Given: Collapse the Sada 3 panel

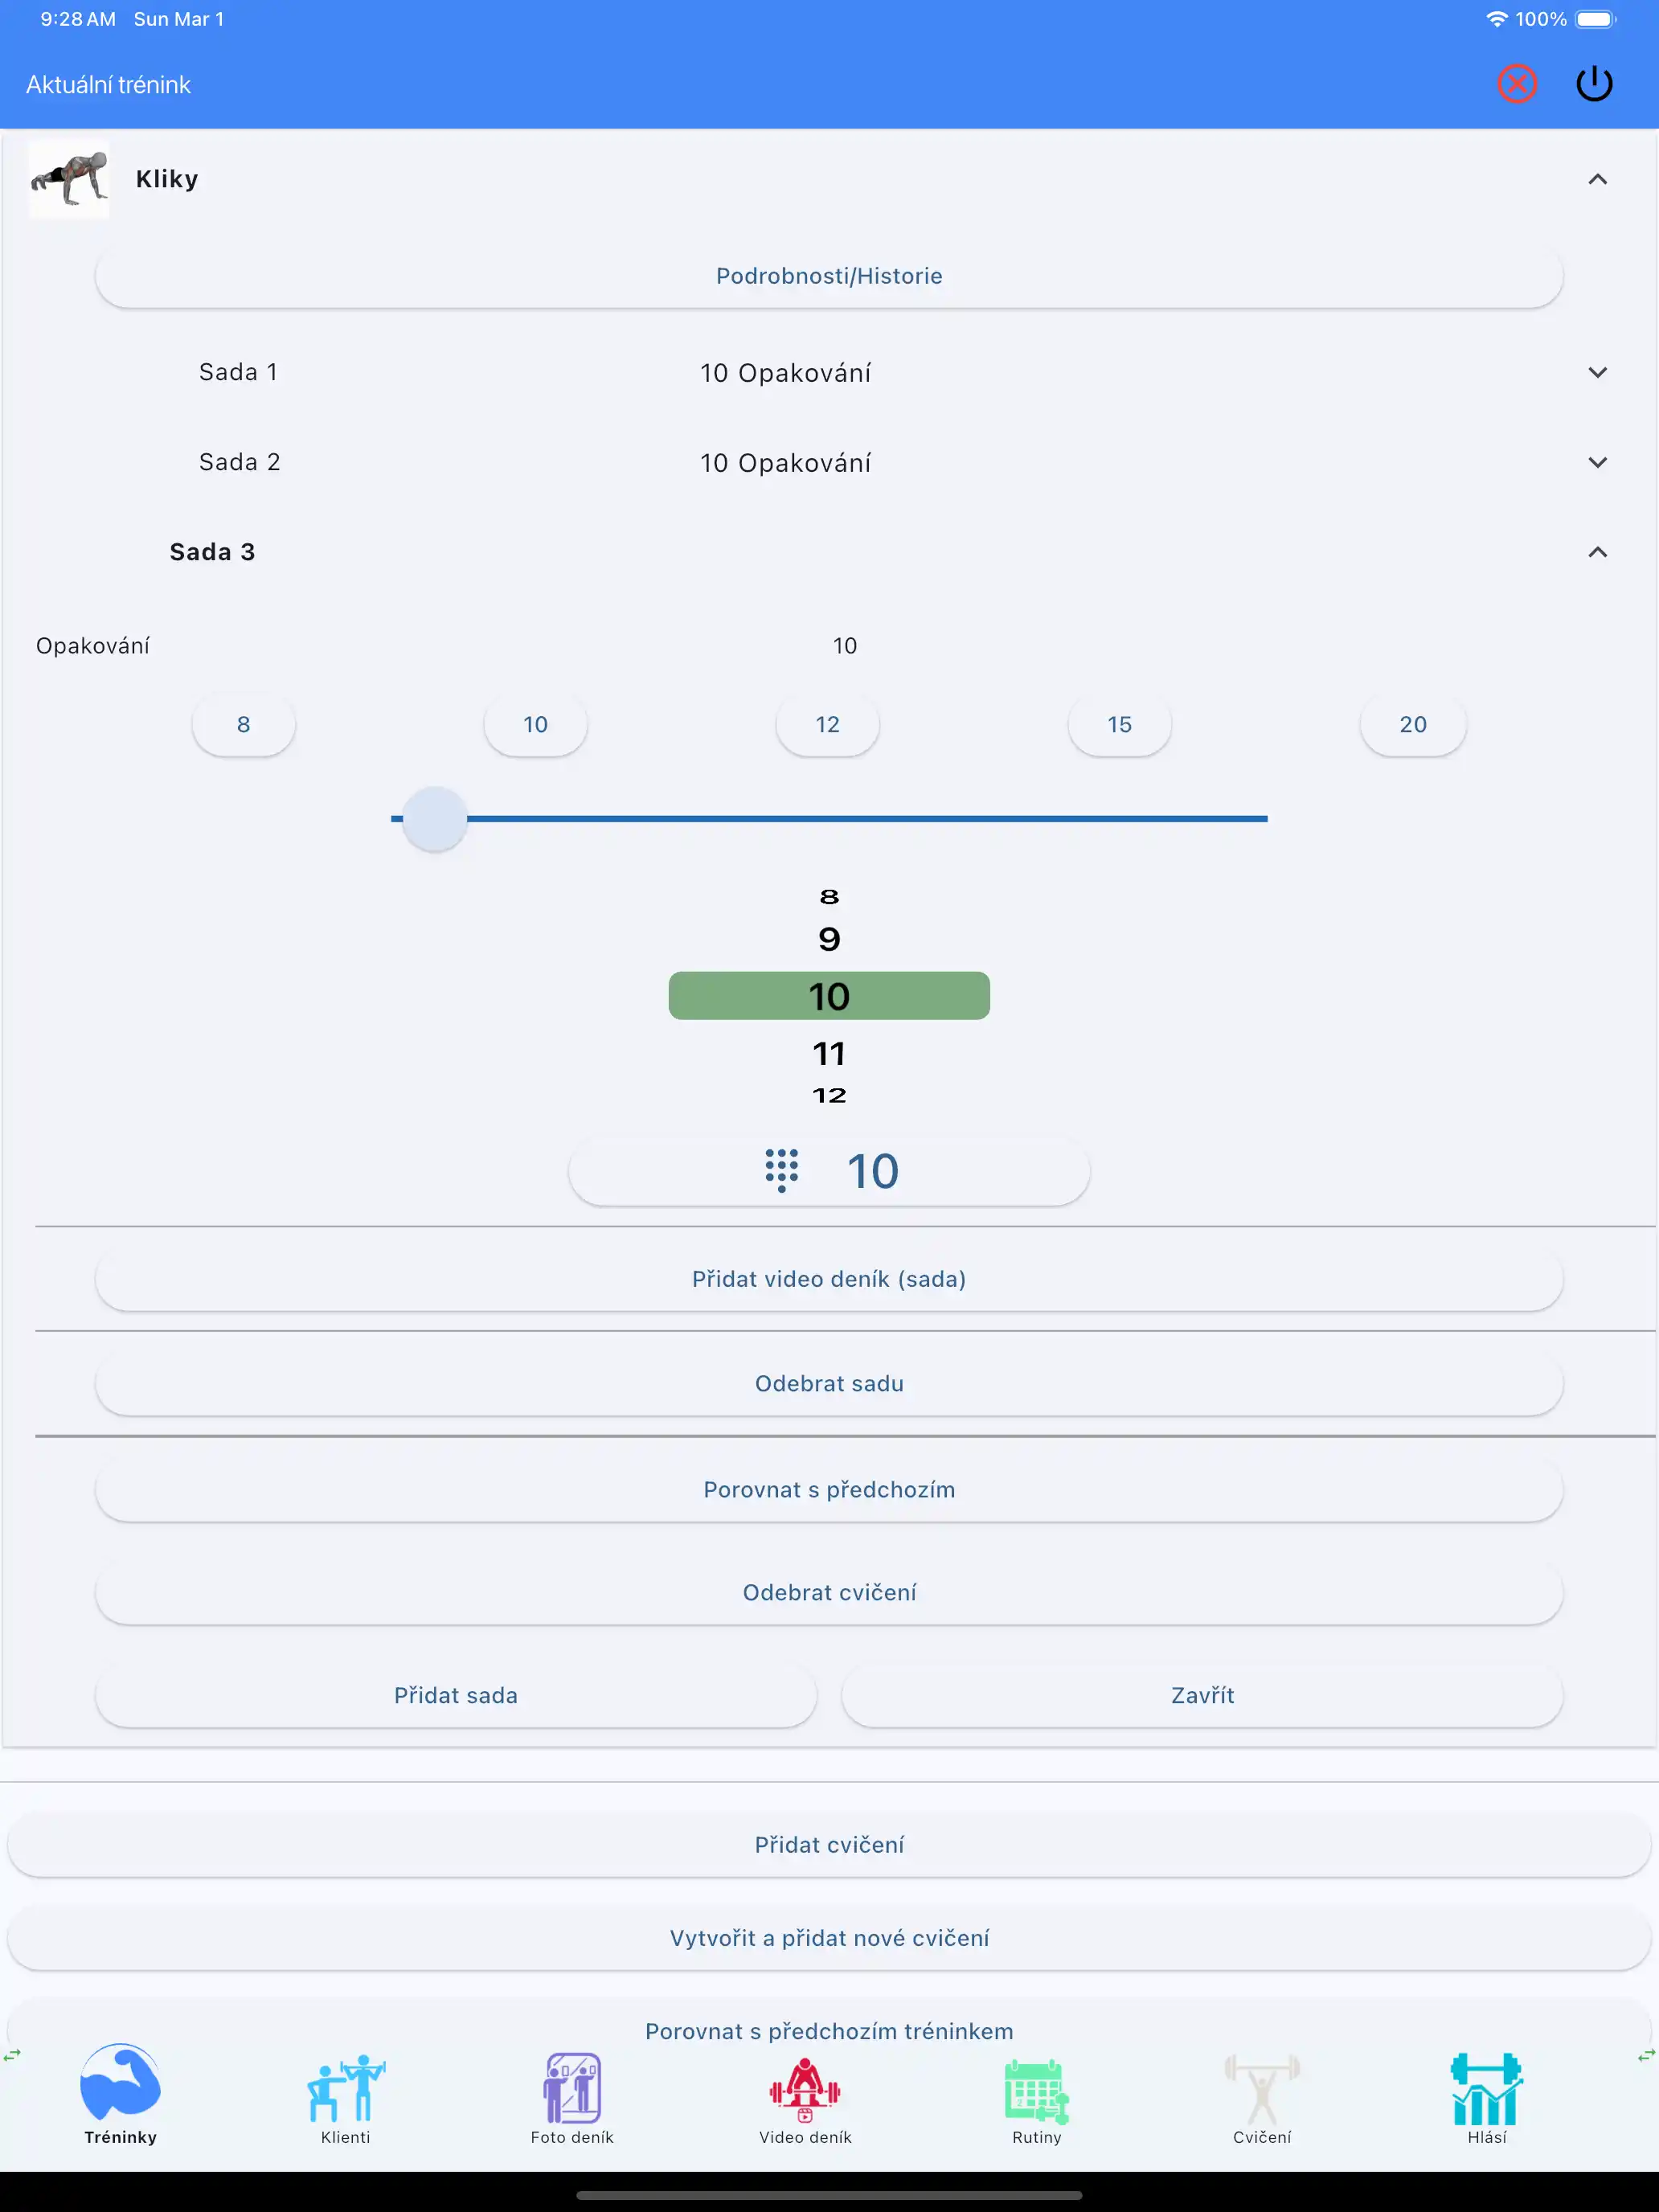Looking at the screenshot, I should tap(1597, 552).
